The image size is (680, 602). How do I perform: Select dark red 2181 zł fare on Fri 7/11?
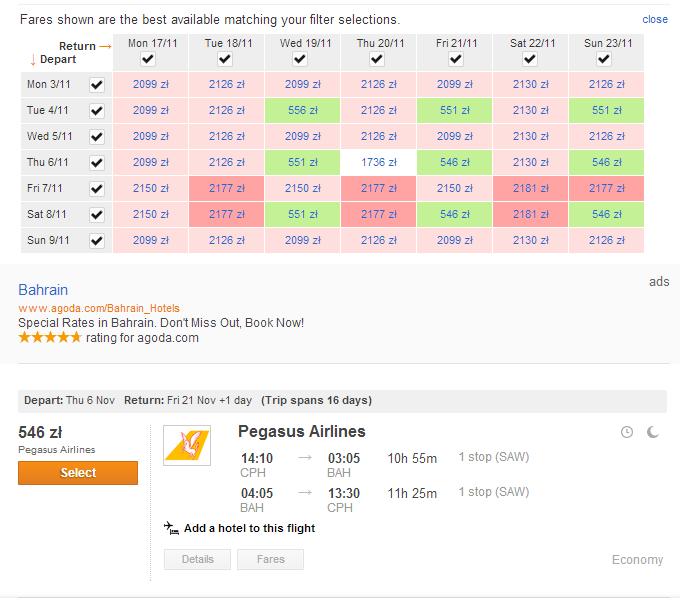point(530,189)
